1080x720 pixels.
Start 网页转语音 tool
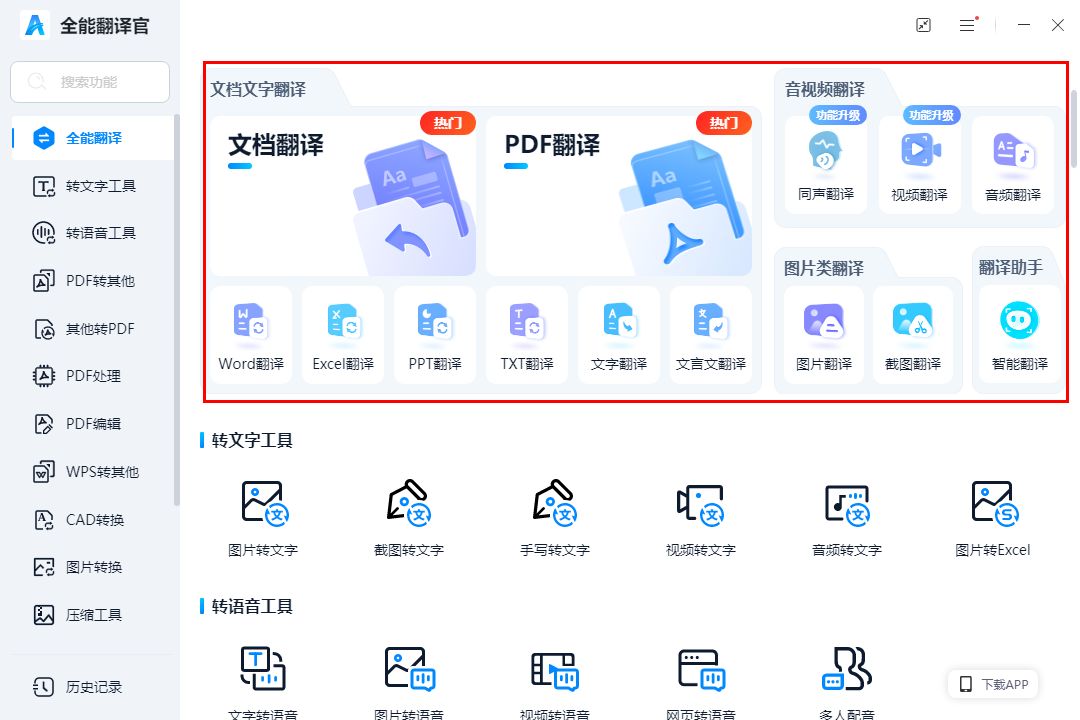[x=701, y=682]
